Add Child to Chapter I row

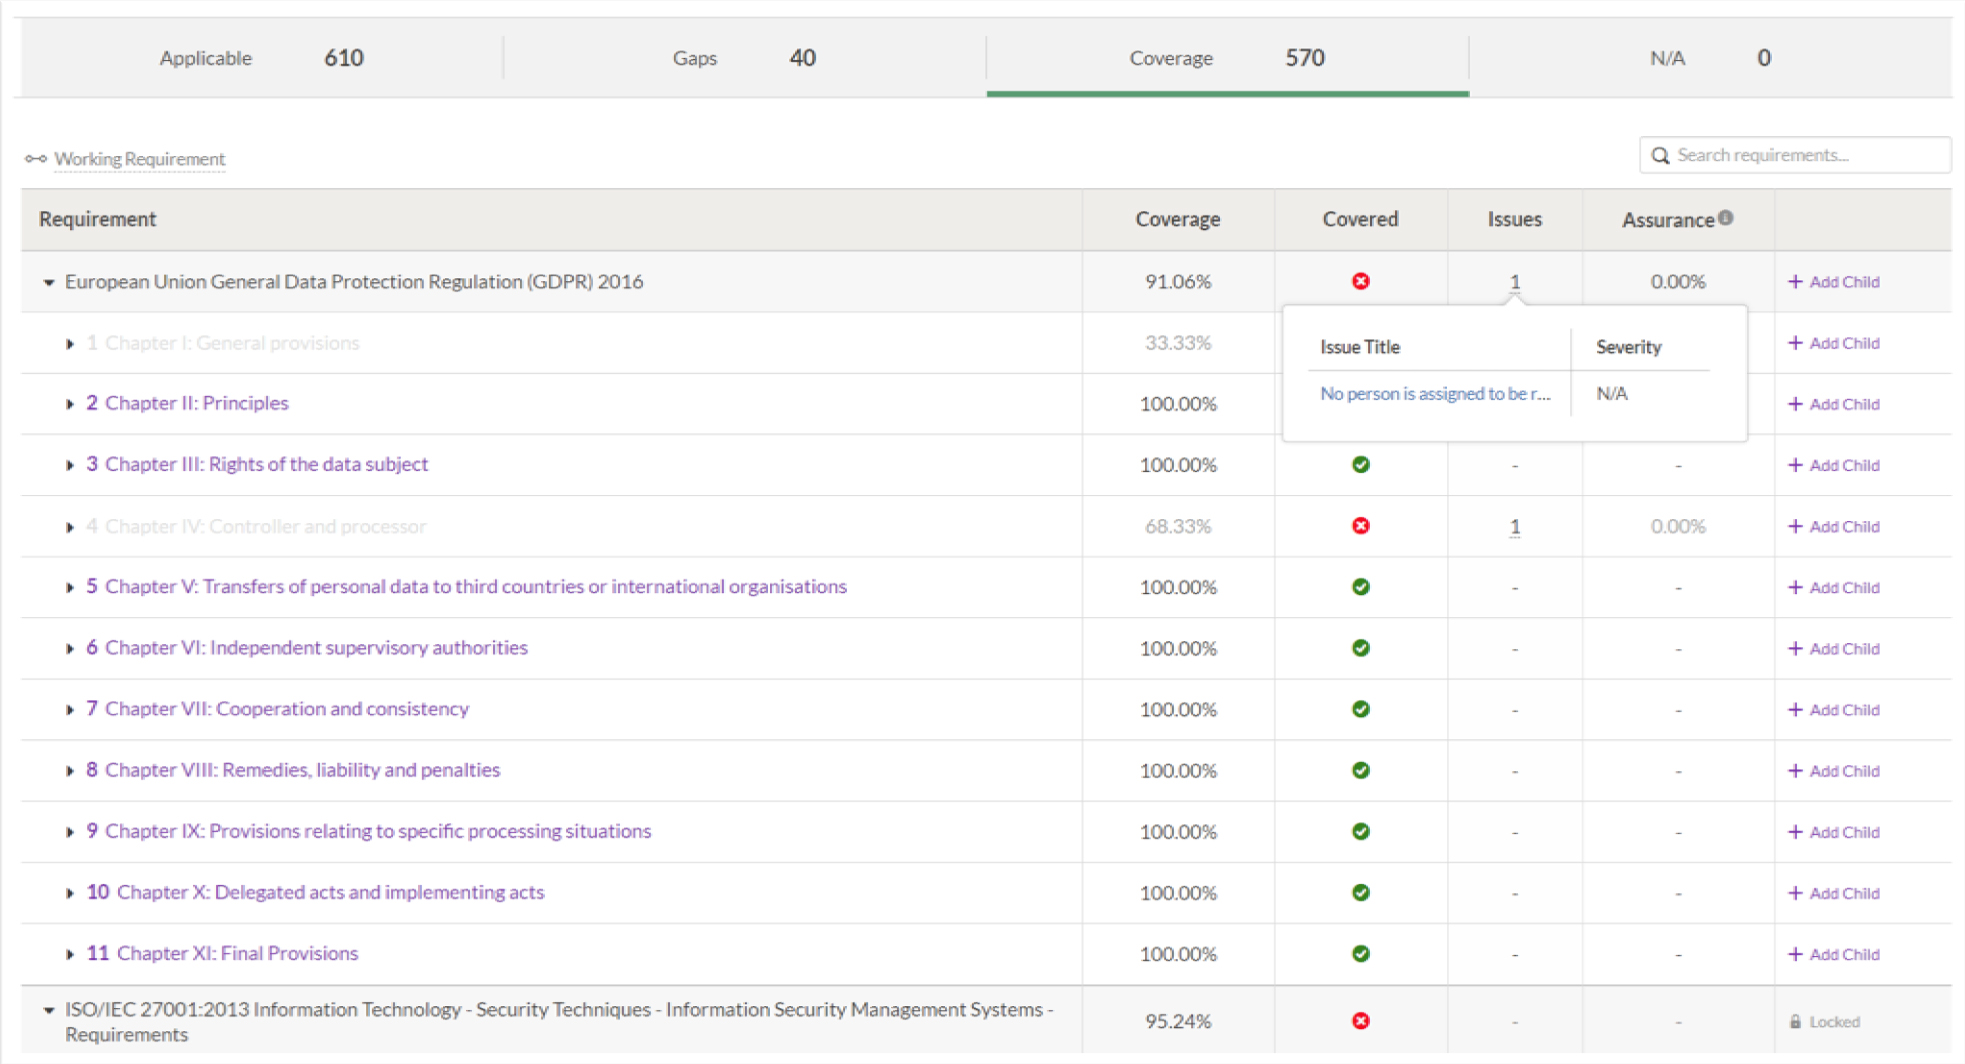pyautogui.click(x=1834, y=343)
